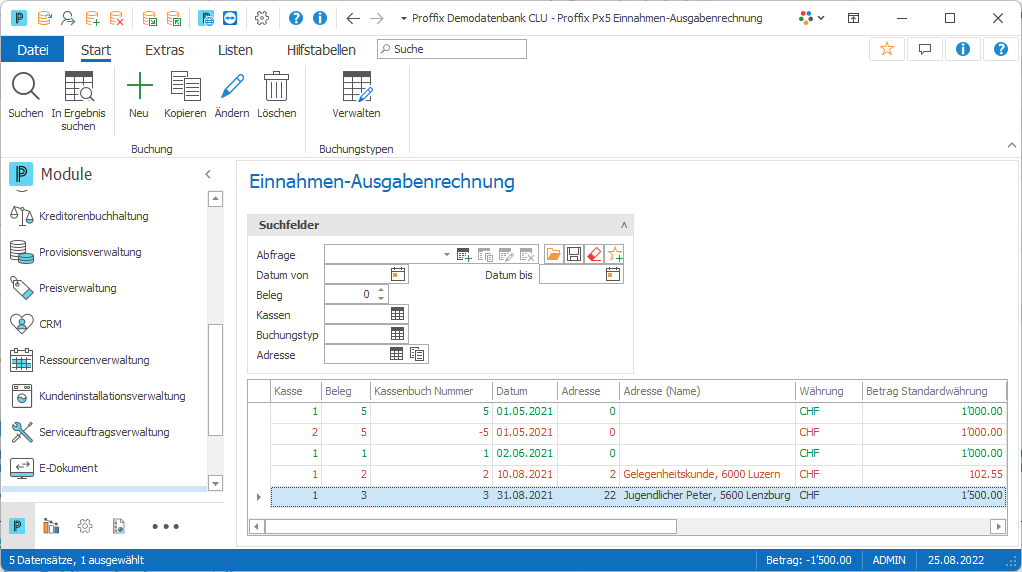Select row Jugendlicher Peter, 5600 Lenzburg

[x=638, y=496]
